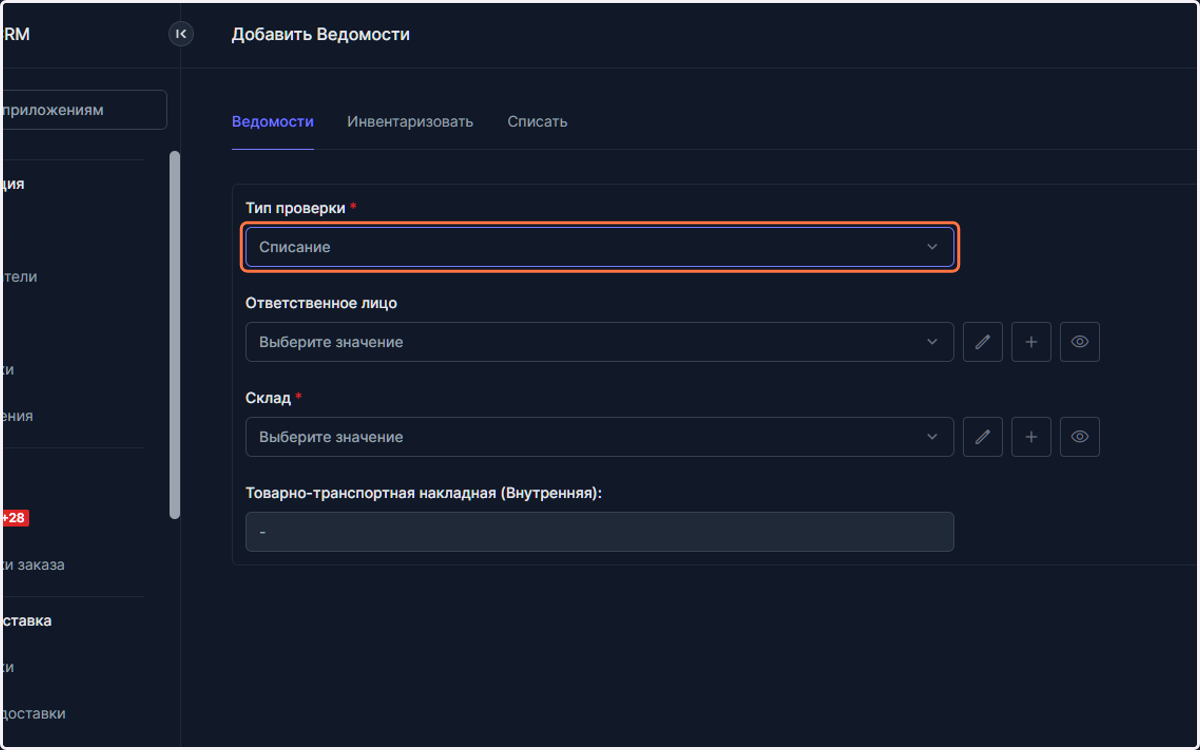Open the sidebar item ending in заказа

point(34,564)
